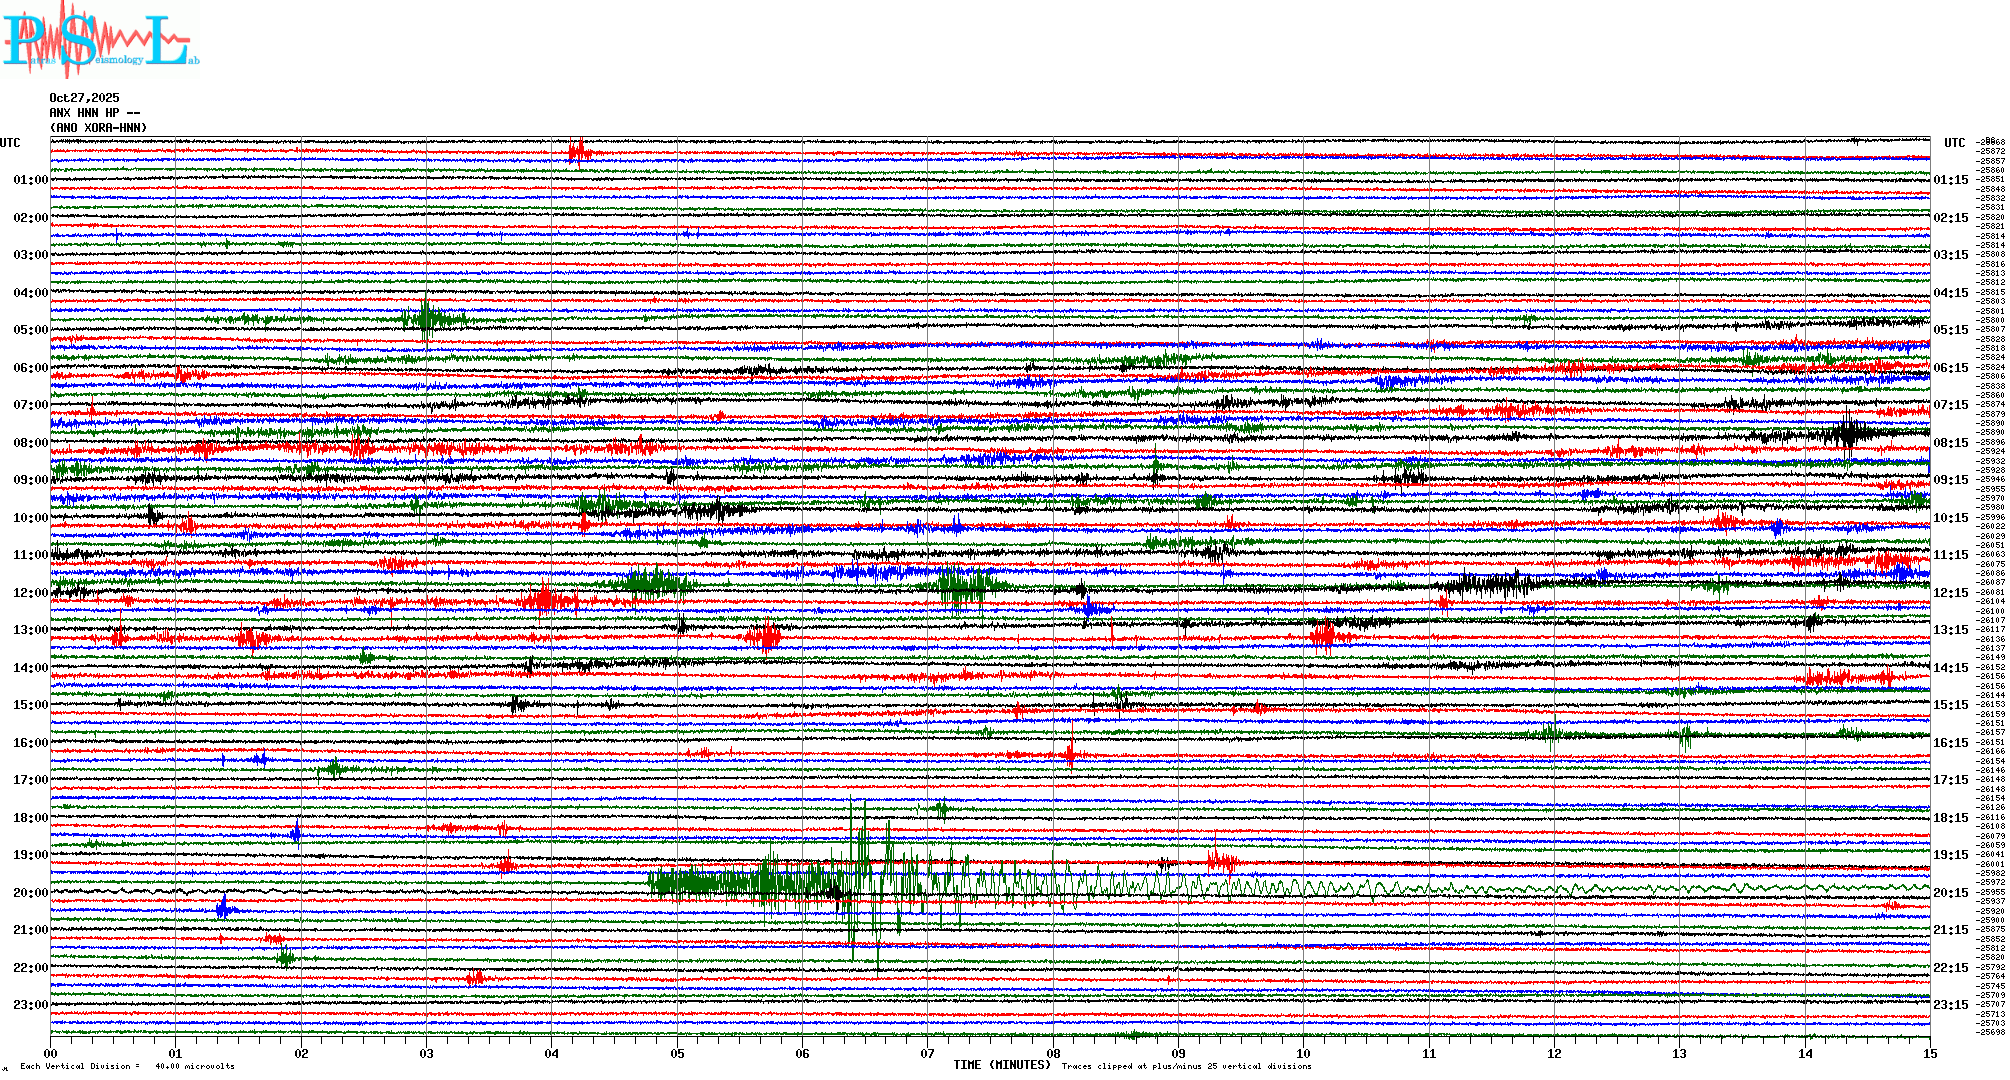Viewport: 2010px width, 1080px height.
Task: Click the 16:15 time label on right
Action: click(x=1950, y=743)
